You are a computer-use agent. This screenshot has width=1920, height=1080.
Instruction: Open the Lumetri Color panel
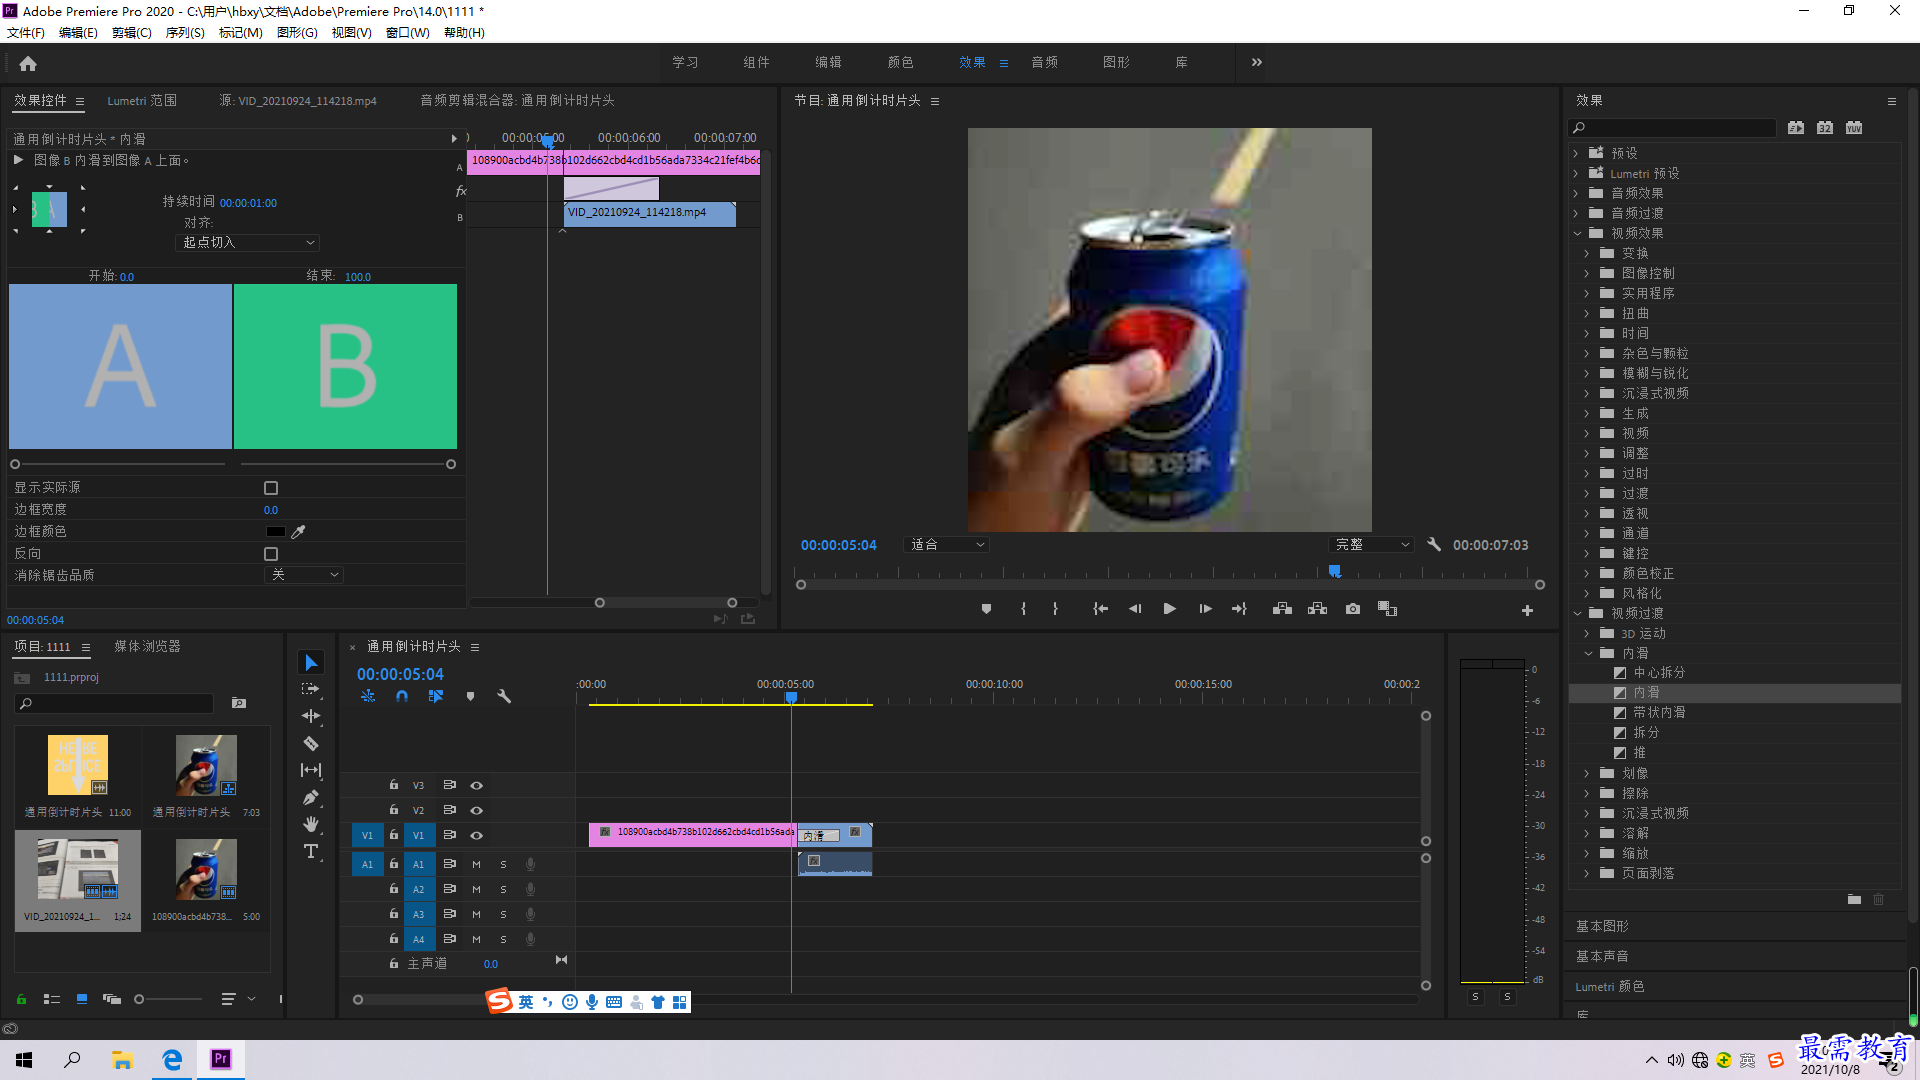1610,987
